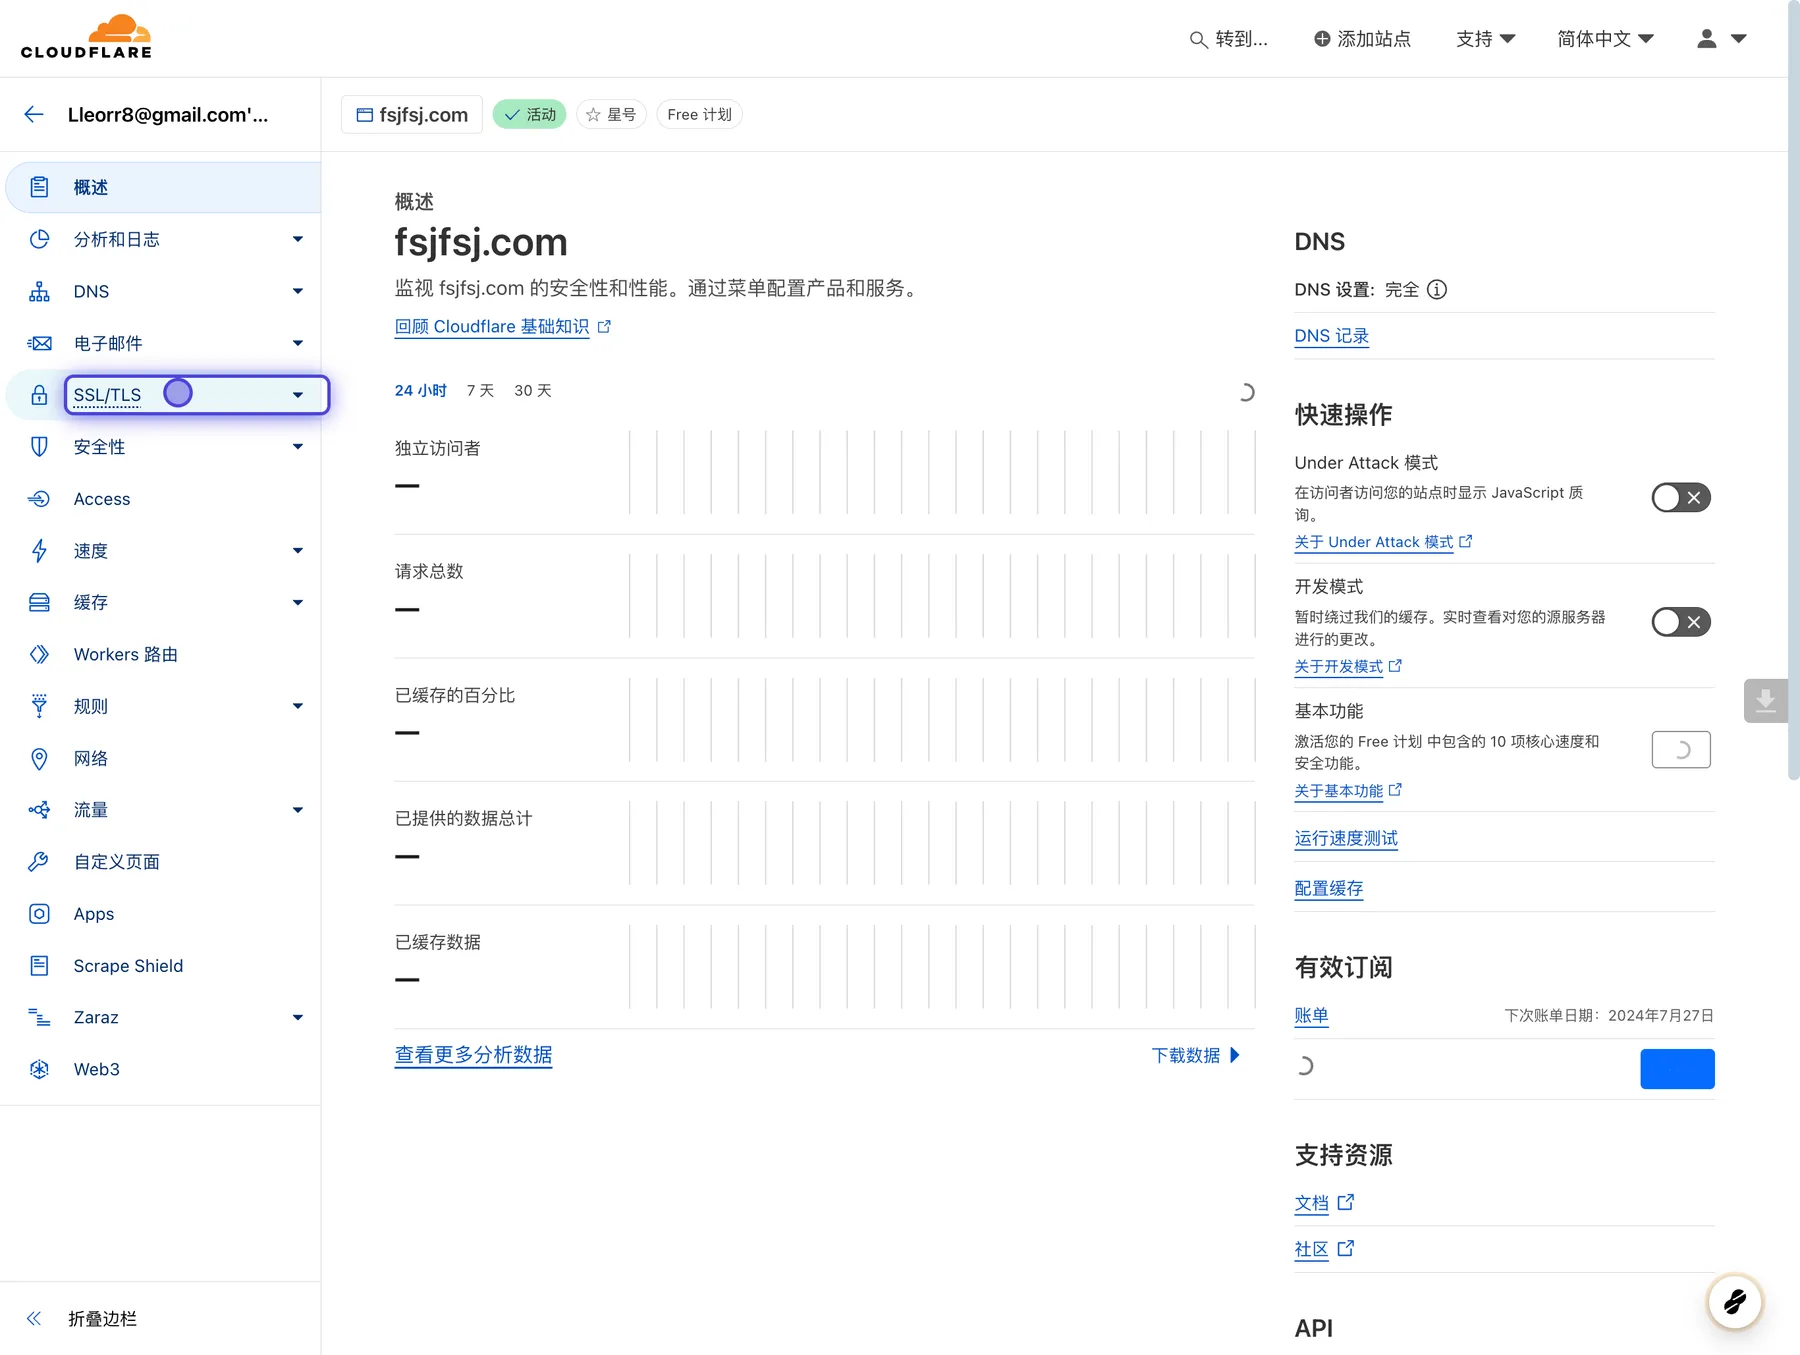Open the 配置缓存 link

point(1328,888)
